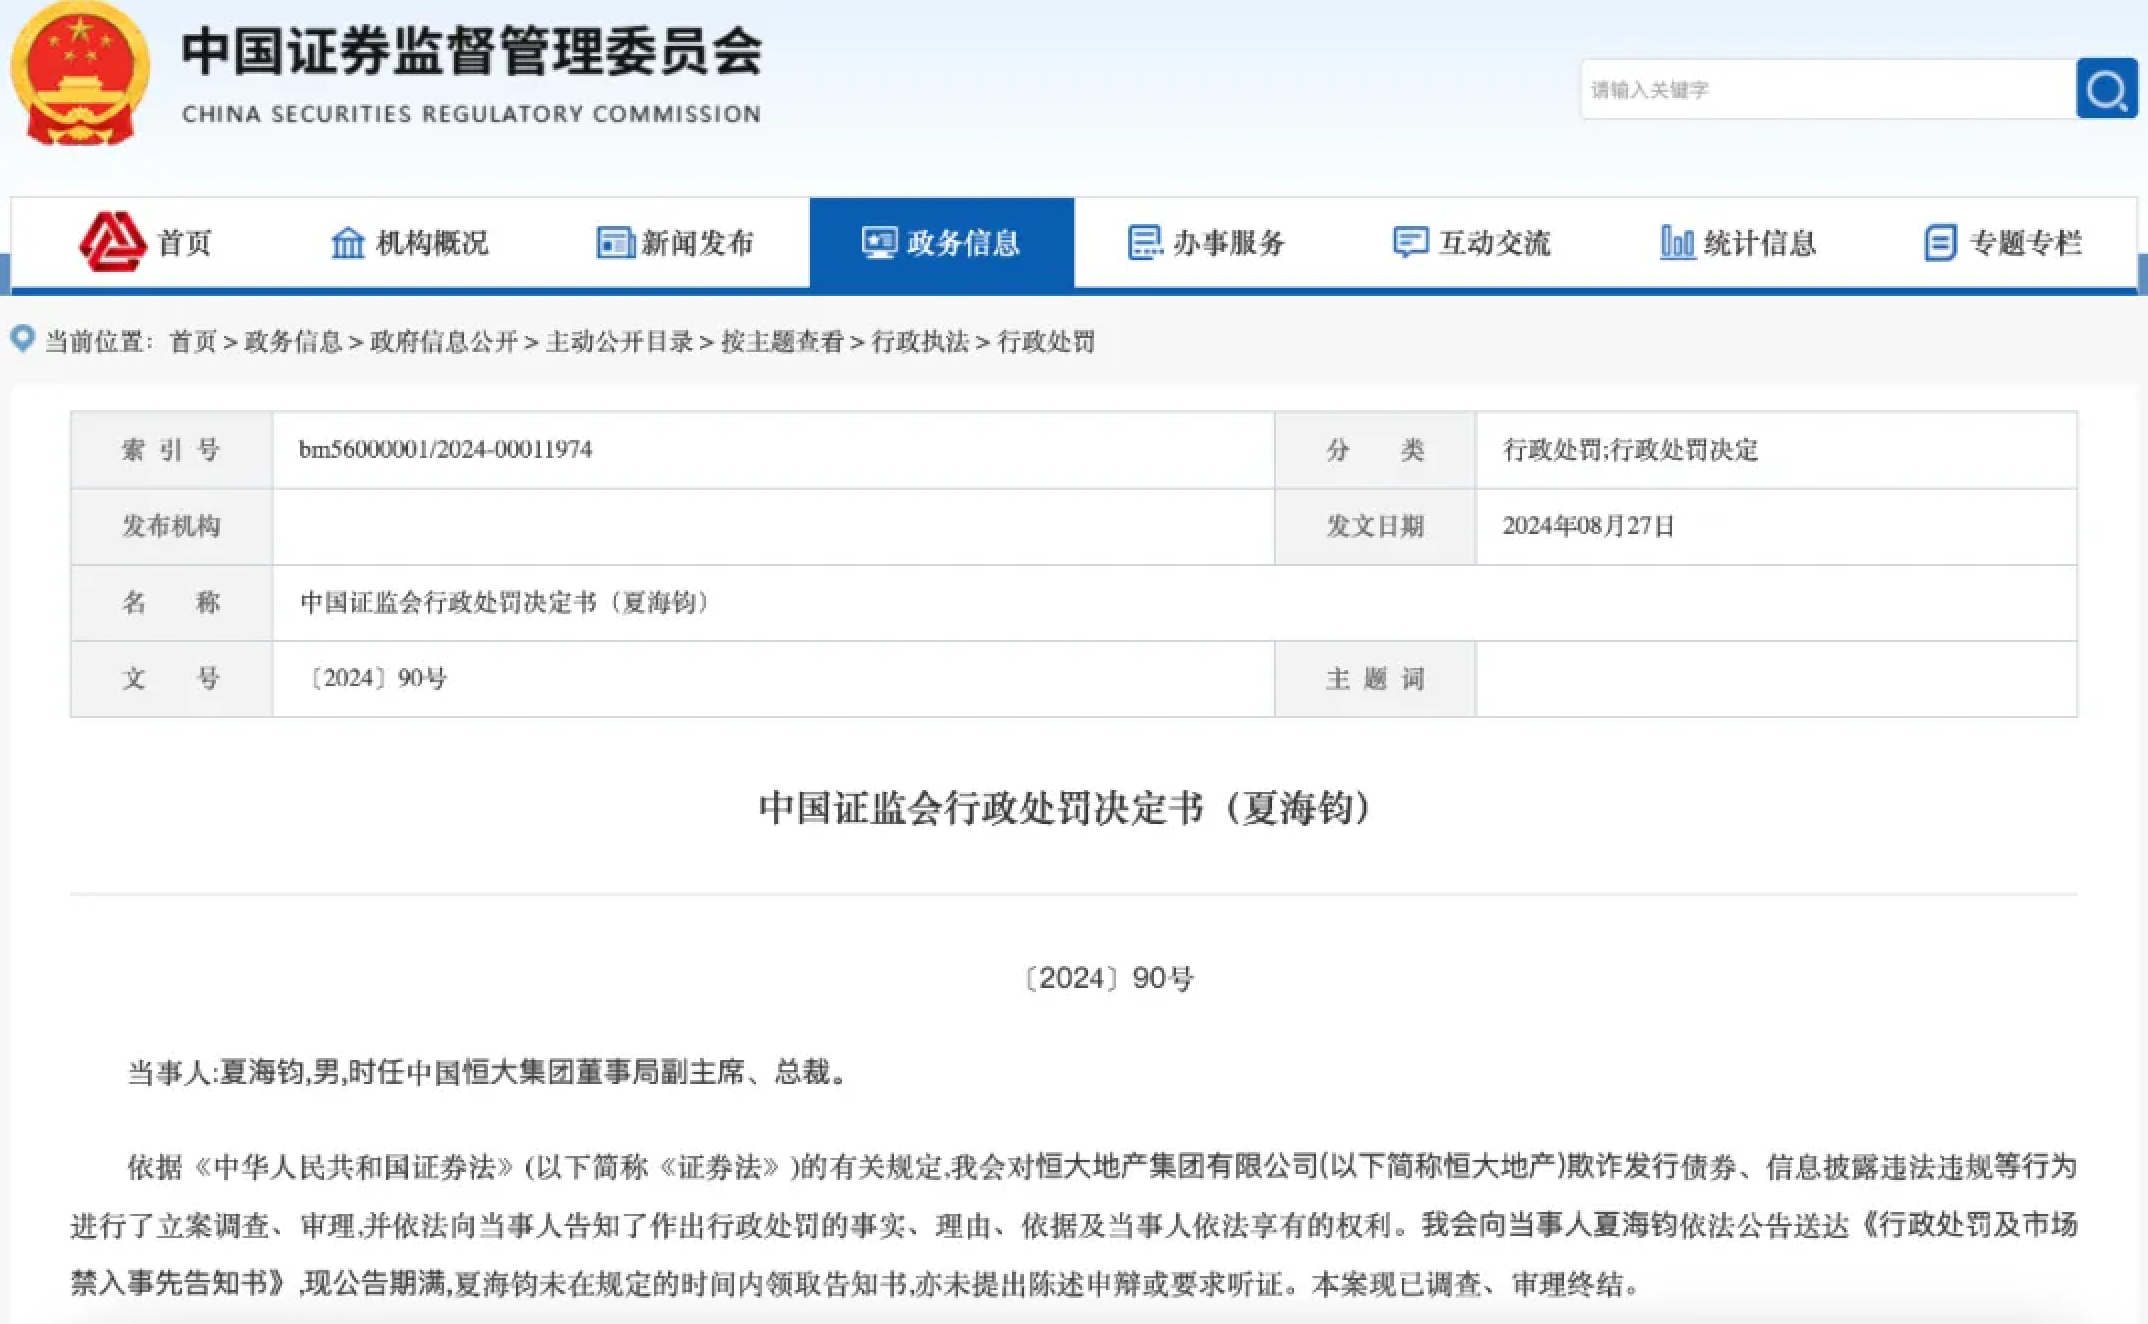Click CHINA SECURITIES REGULATORY COMMISSION subtitle
2148x1324 pixels.
click(x=471, y=114)
